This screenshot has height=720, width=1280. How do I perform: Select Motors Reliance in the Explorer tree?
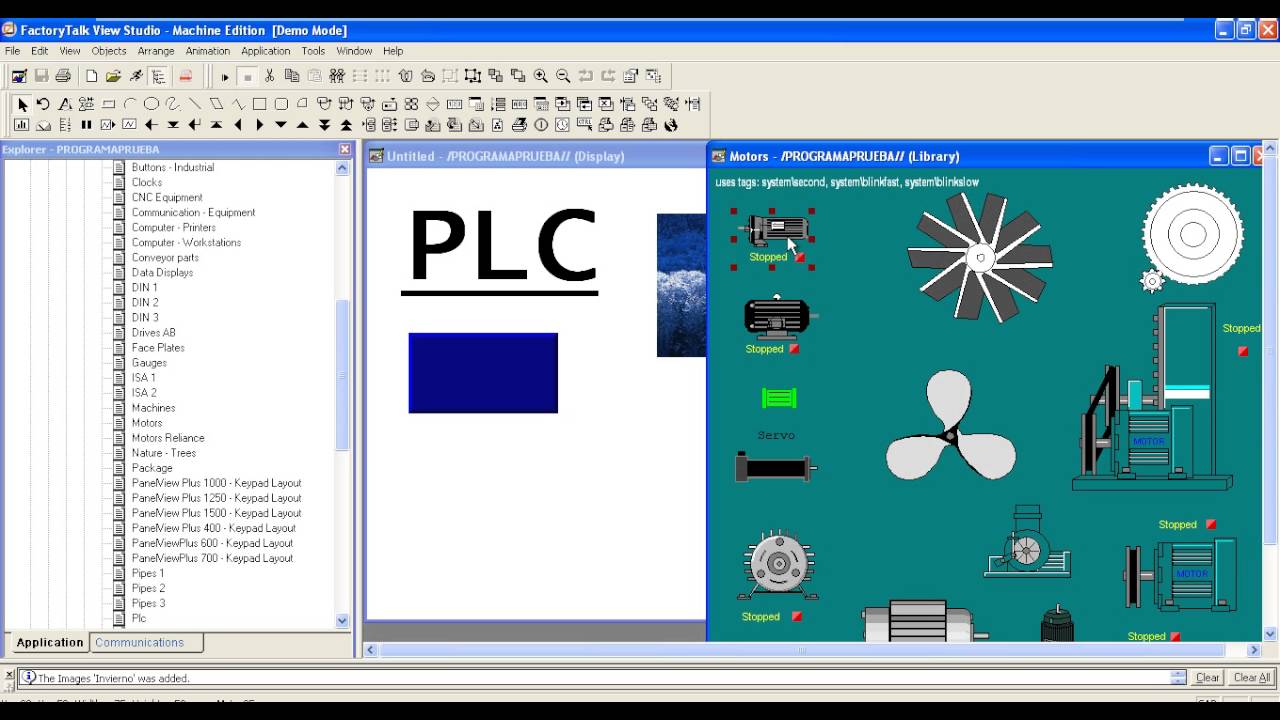coord(168,438)
